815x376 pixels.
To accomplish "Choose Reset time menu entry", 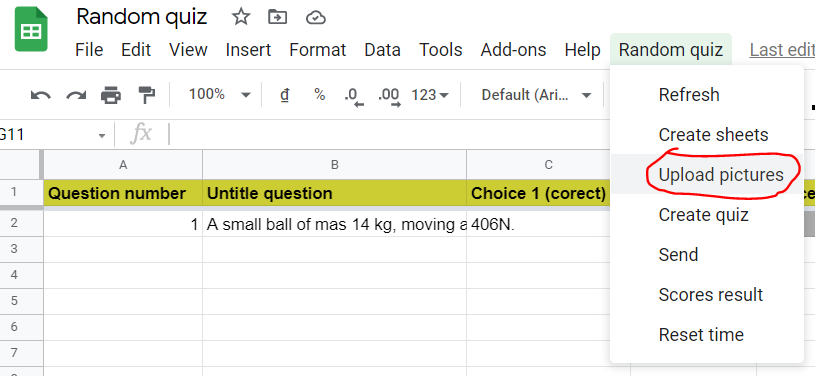I will point(707,334).
